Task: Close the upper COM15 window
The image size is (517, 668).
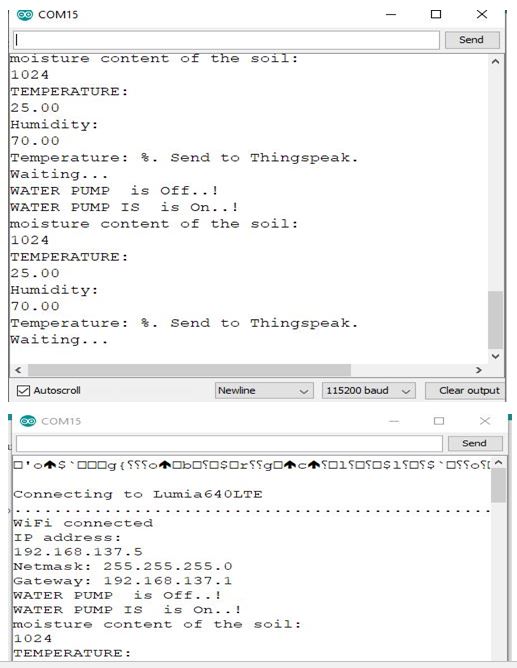Action: point(482,14)
